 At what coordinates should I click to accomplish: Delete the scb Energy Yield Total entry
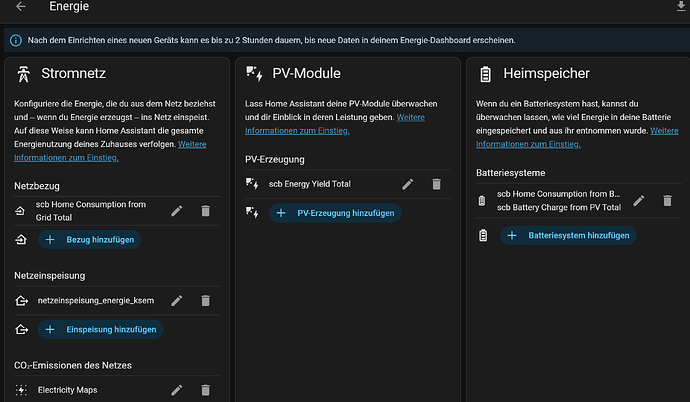(x=436, y=184)
